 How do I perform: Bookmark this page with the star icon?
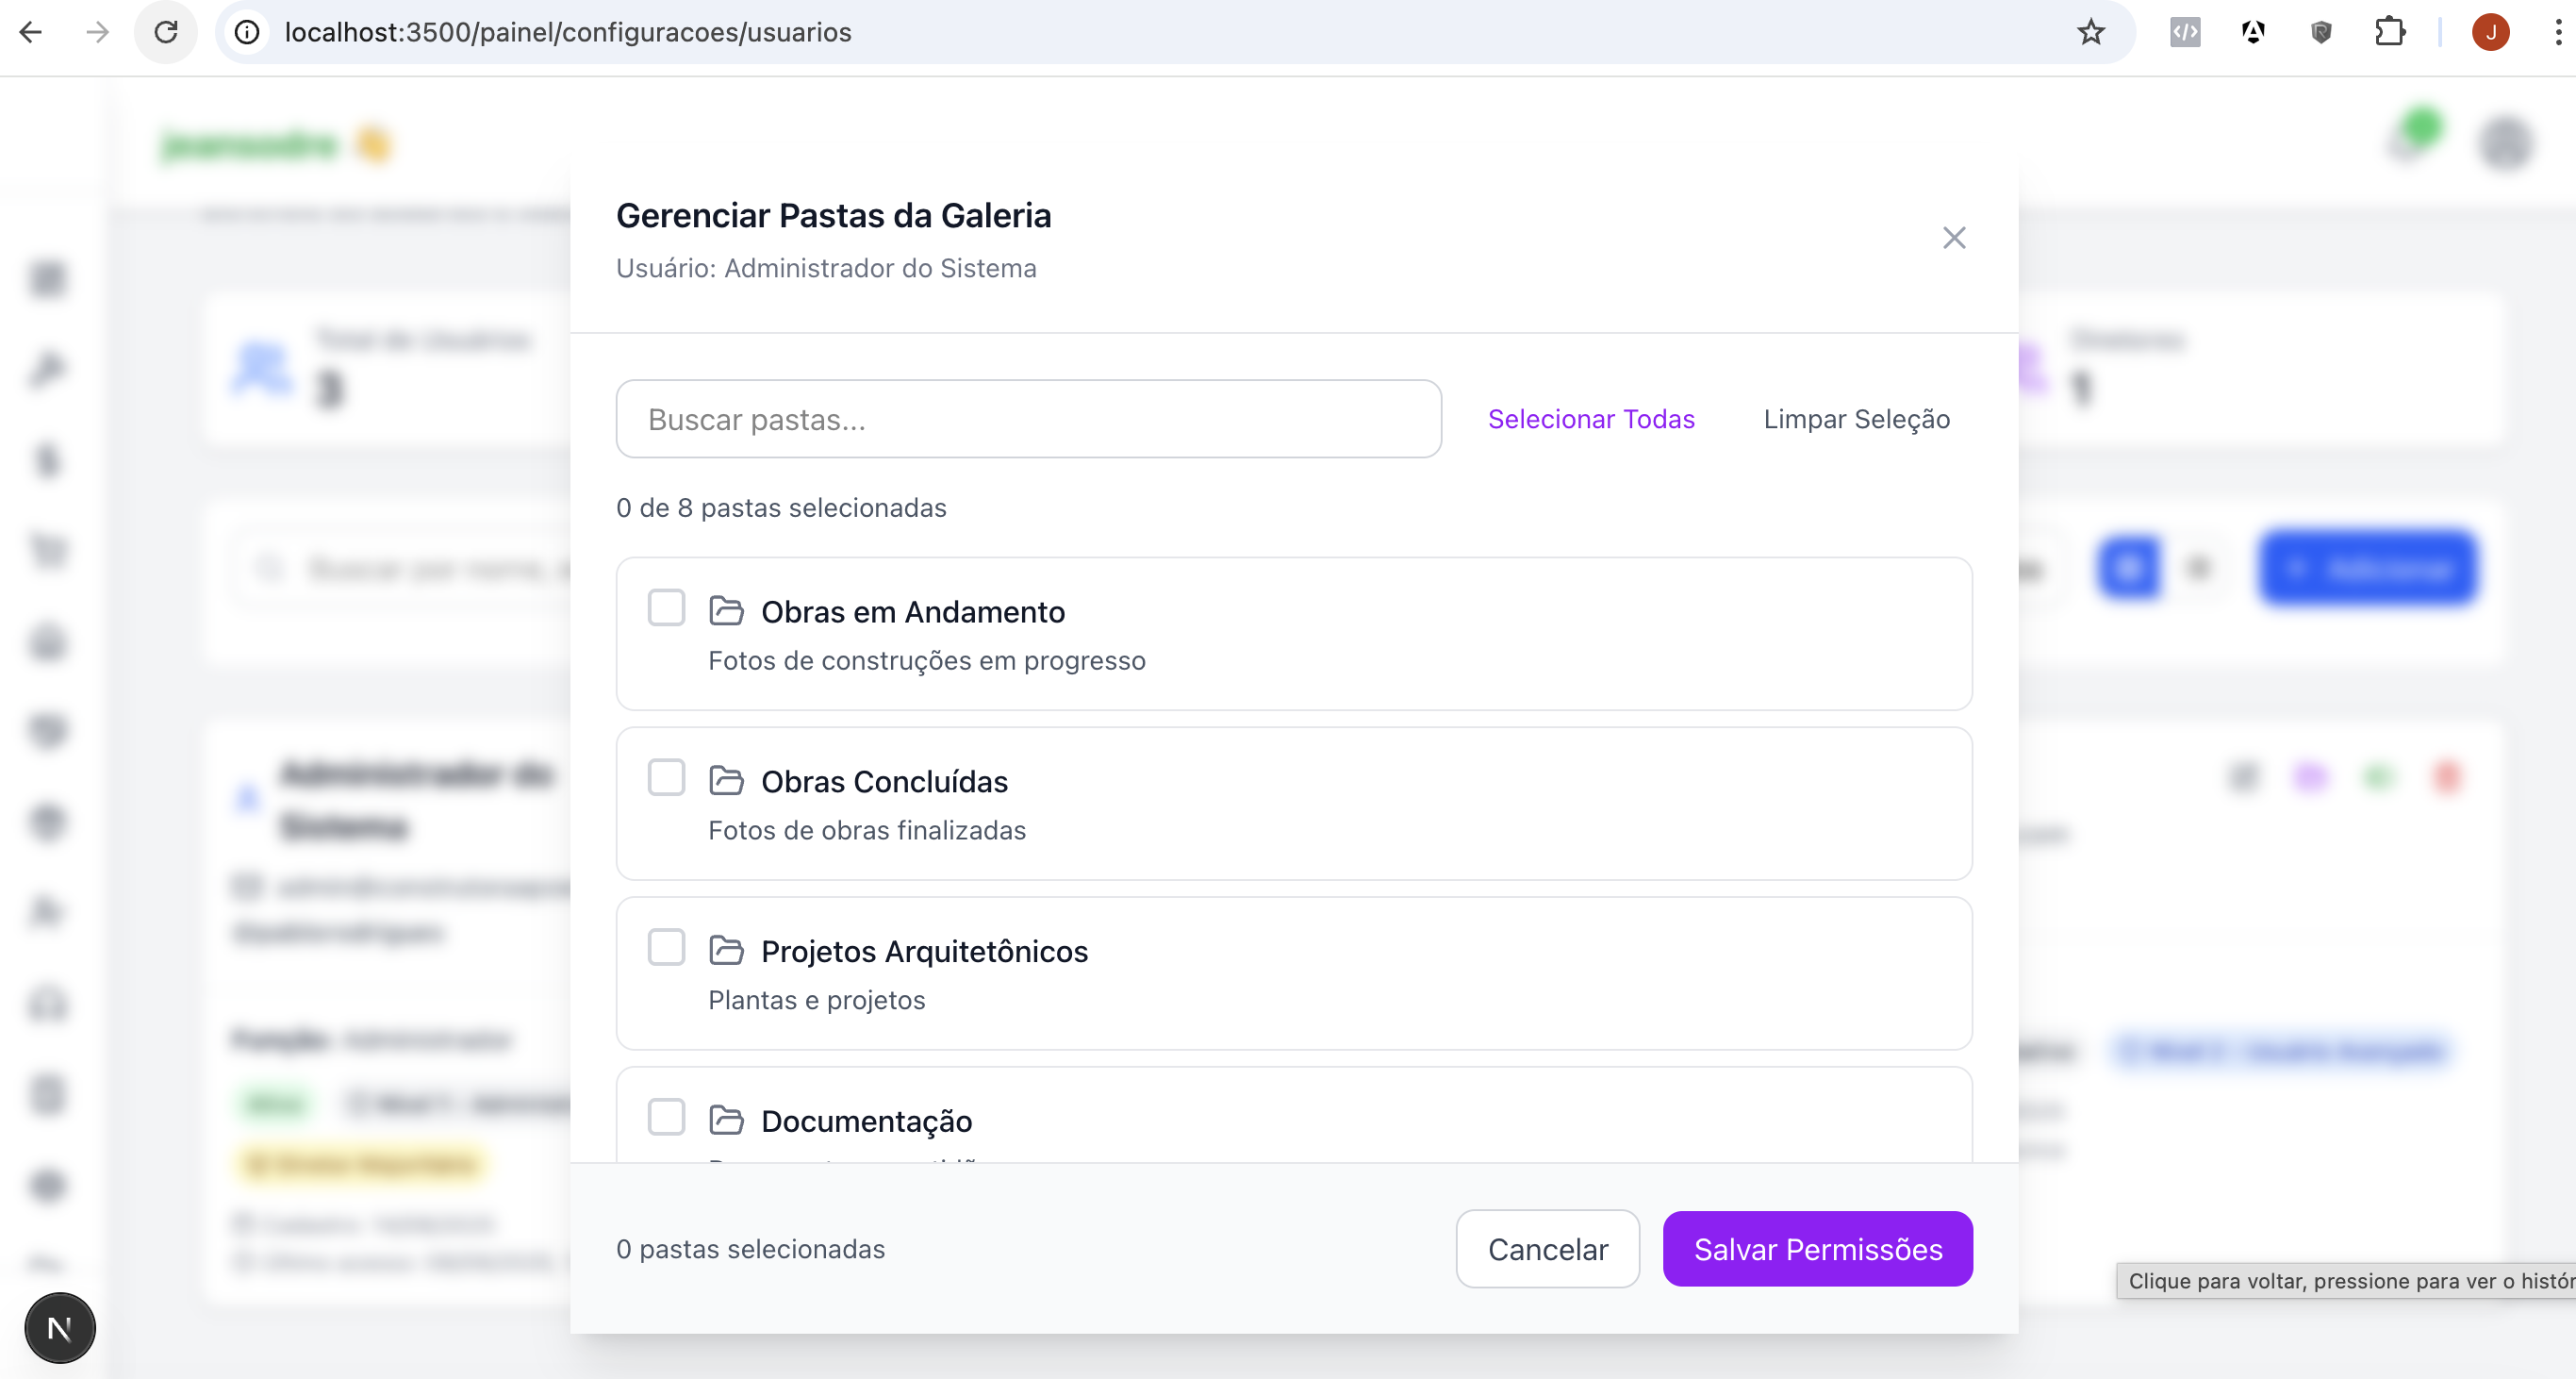point(2090,32)
